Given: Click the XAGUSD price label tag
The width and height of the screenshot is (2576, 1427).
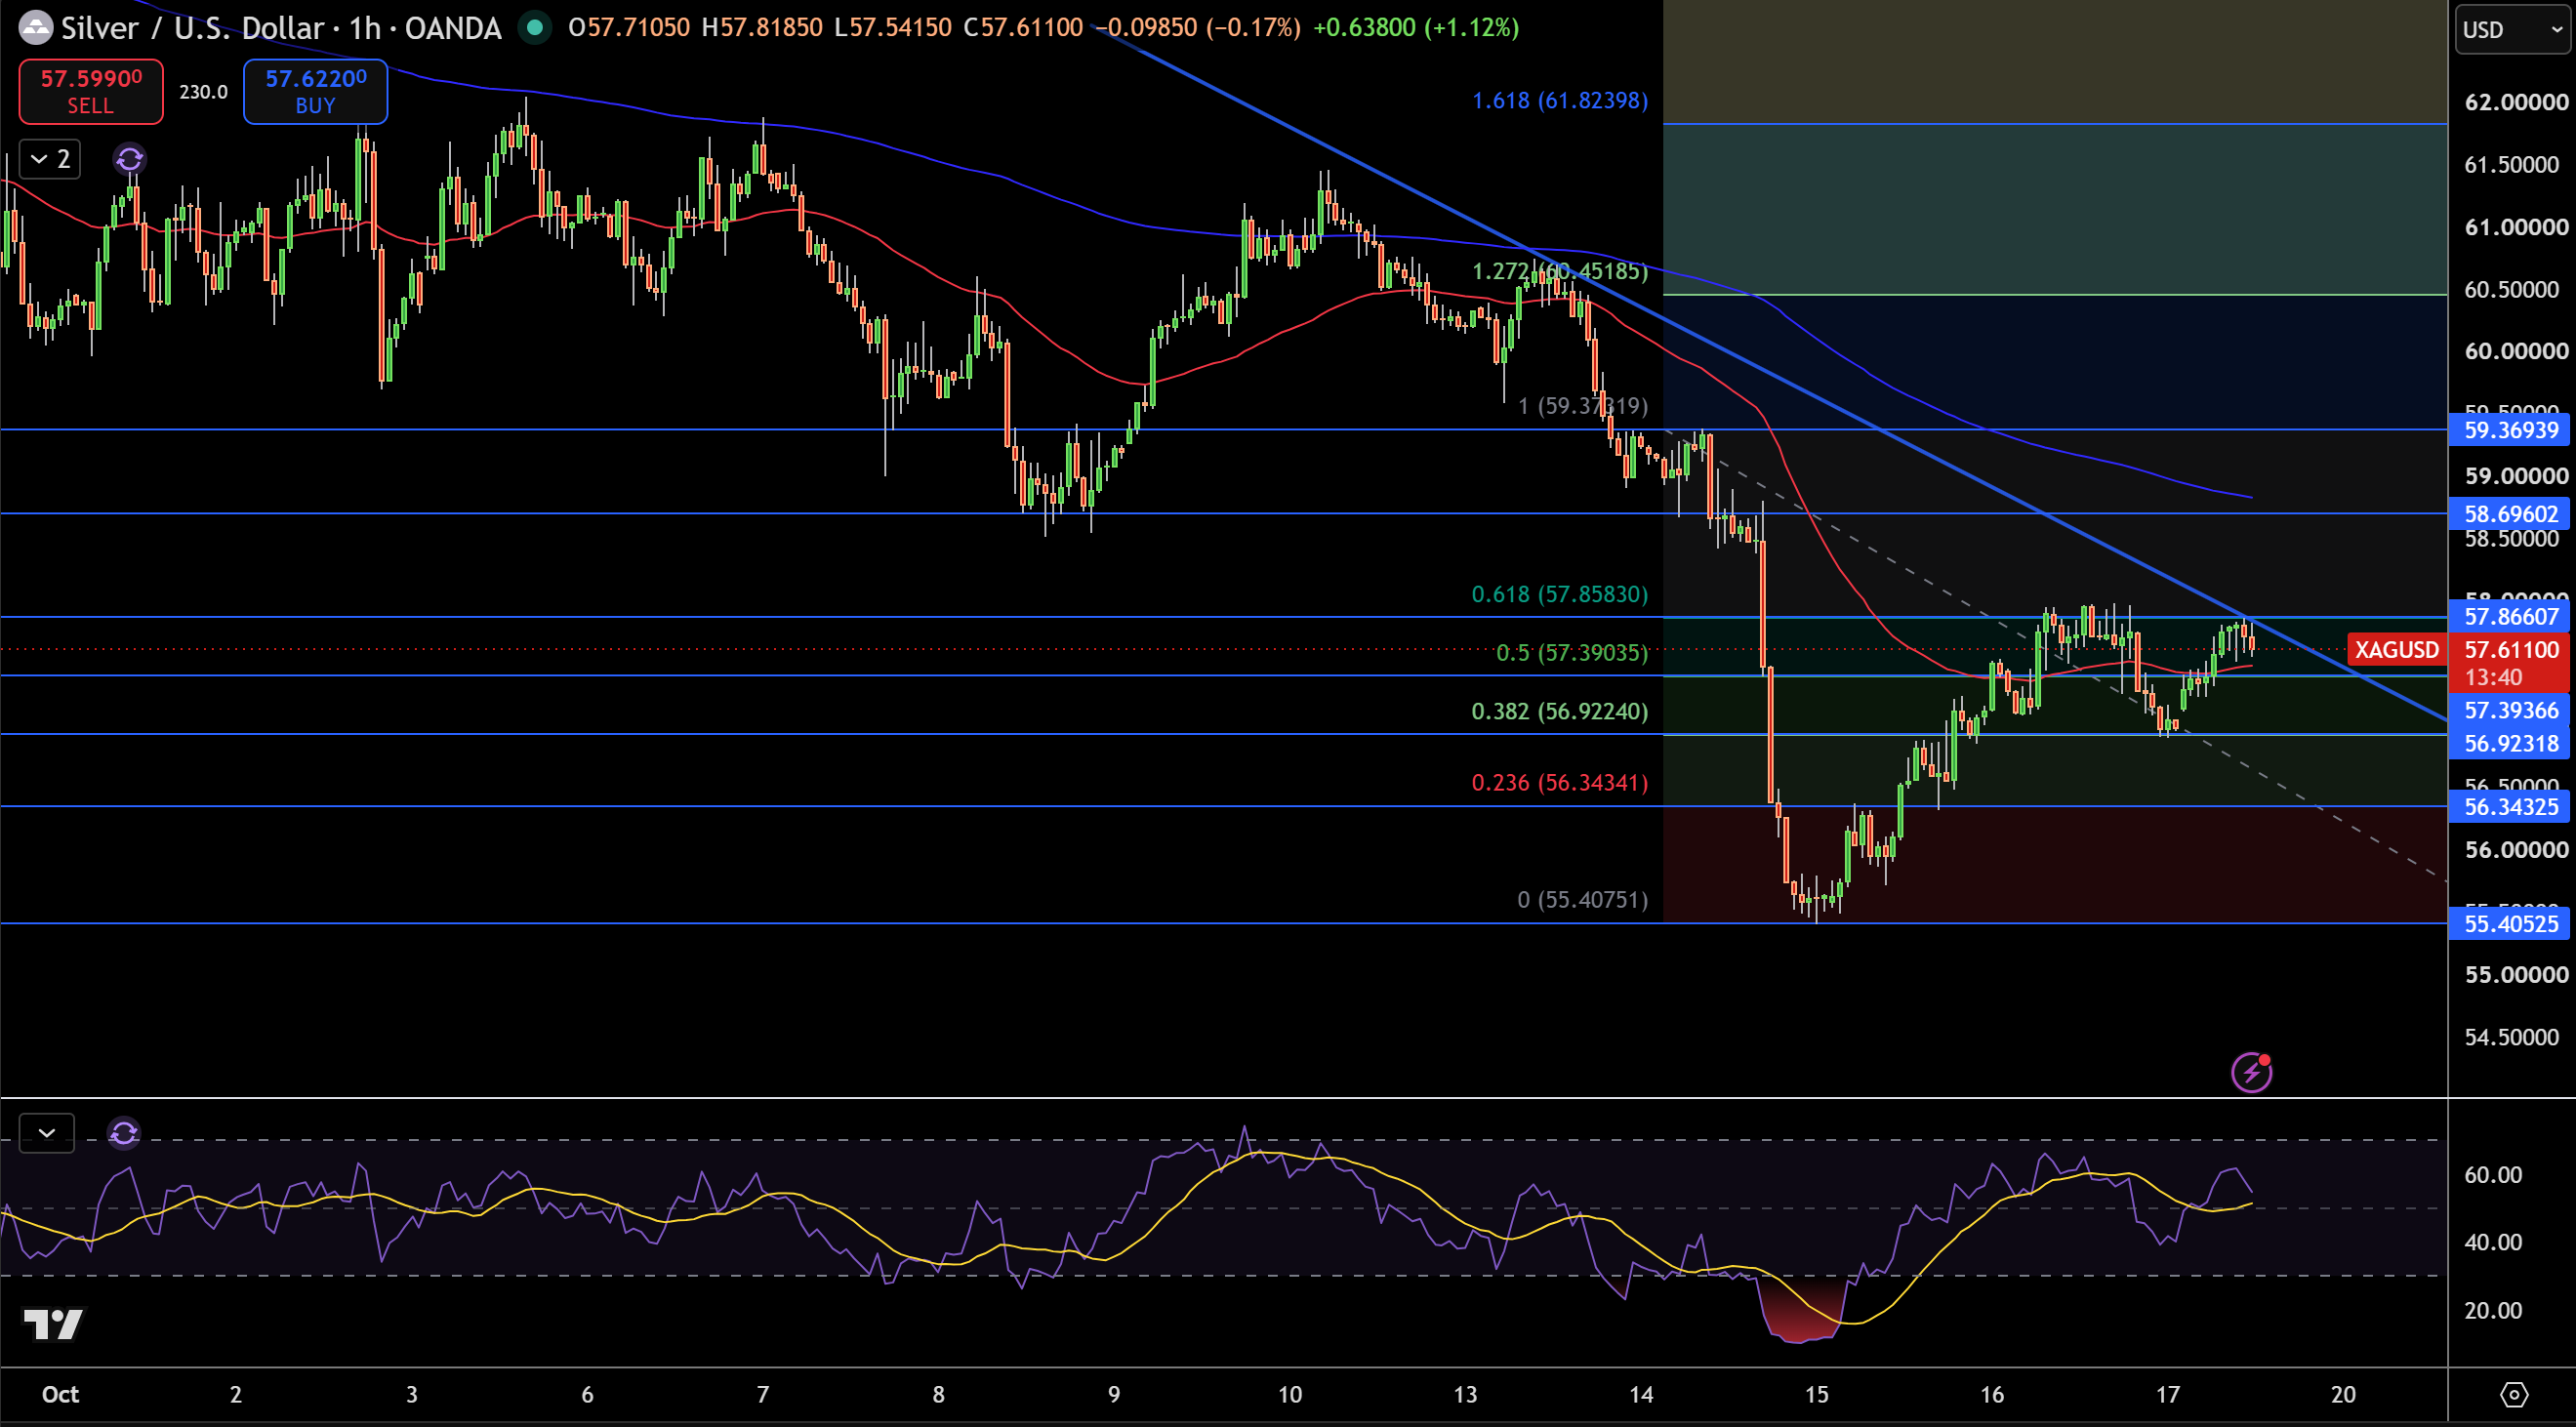Looking at the screenshot, I should 2396,650.
